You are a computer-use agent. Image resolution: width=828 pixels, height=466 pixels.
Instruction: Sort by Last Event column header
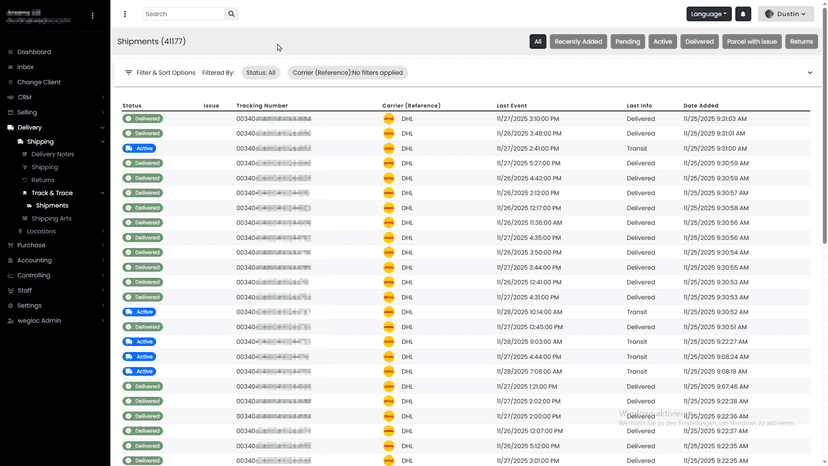511,106
